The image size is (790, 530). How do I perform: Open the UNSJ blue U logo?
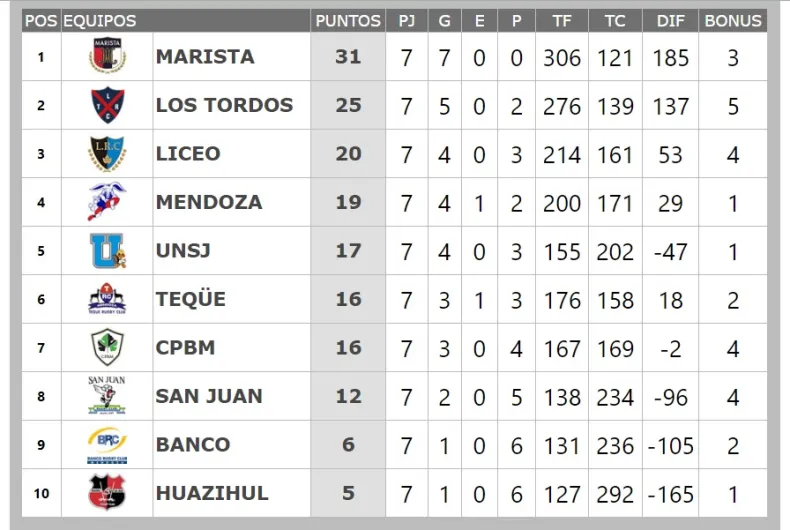[x=107, y=250]
